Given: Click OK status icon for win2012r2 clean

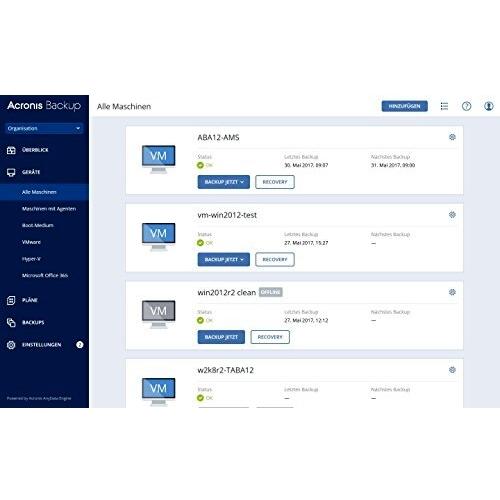Looking at the screenshot, I should pos(200,320).
